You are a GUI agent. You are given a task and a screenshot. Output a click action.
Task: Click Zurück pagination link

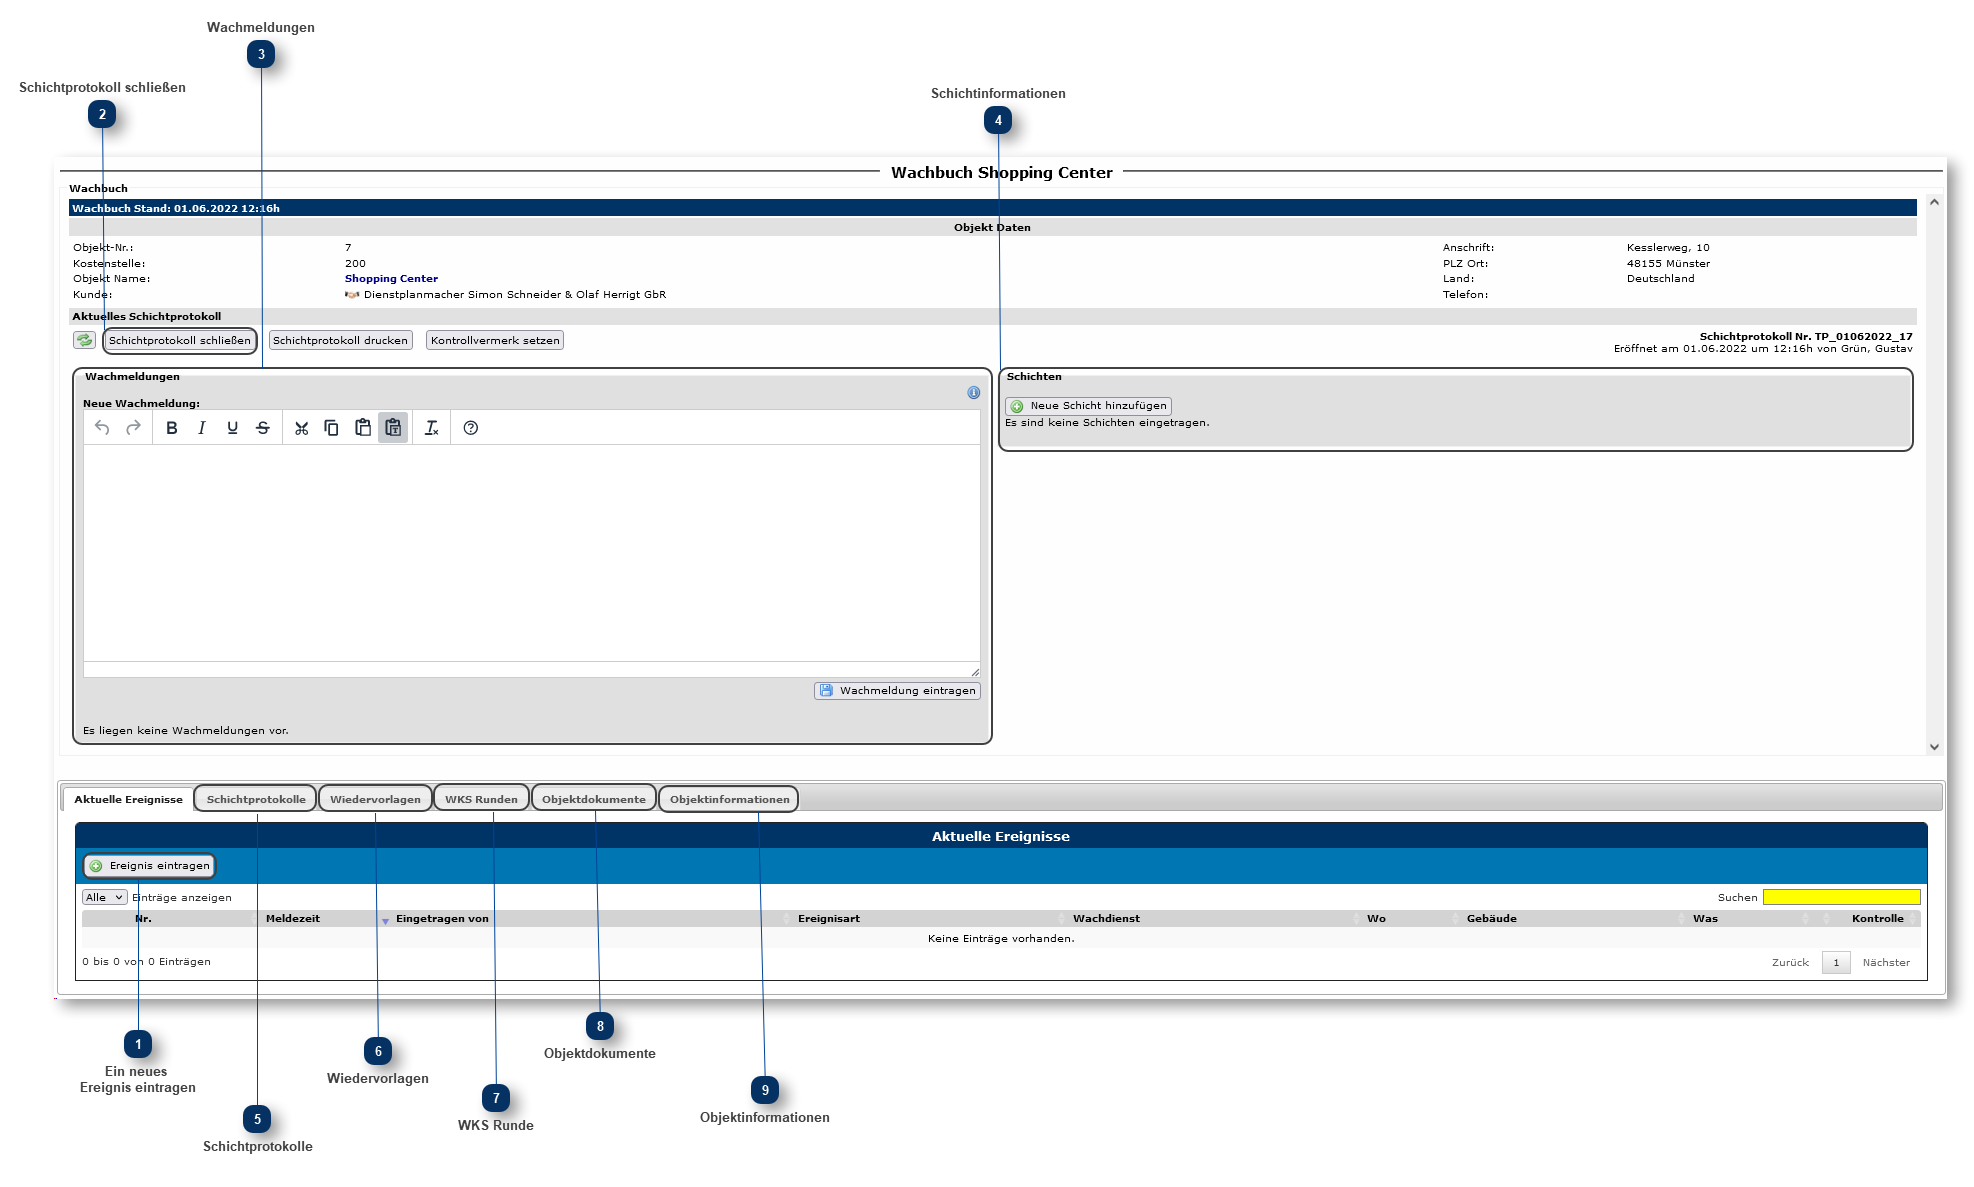[x=1790, y=963]
